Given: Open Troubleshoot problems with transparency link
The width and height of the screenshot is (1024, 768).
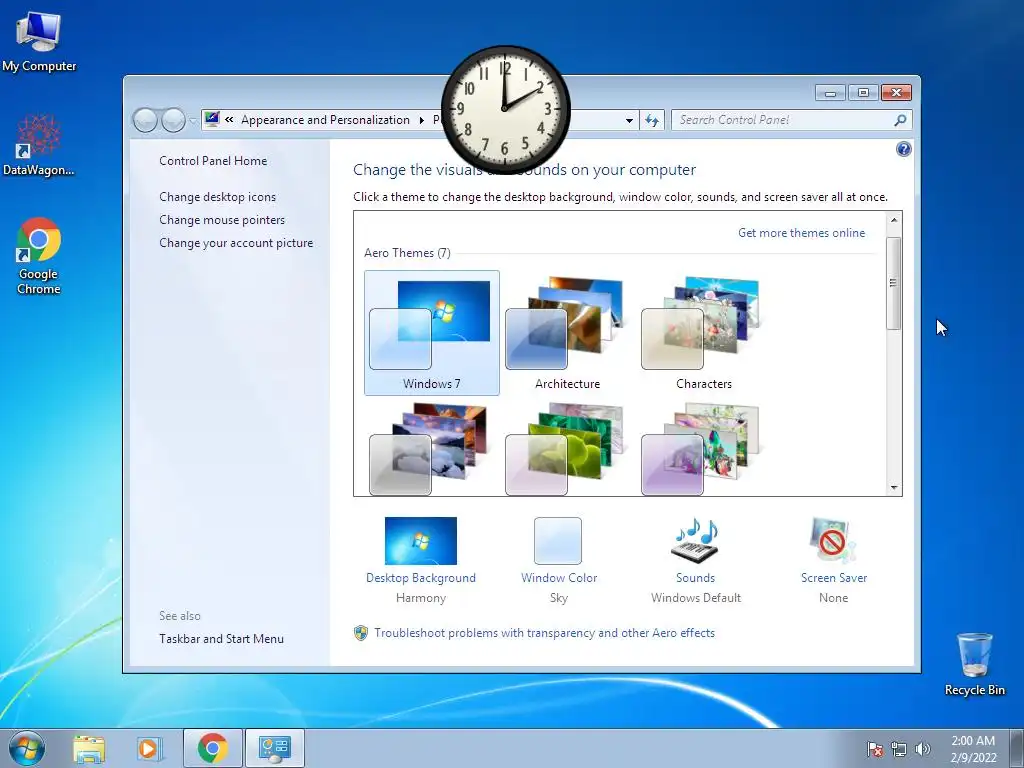Looking at the screenshot, I should coord(545,633).
